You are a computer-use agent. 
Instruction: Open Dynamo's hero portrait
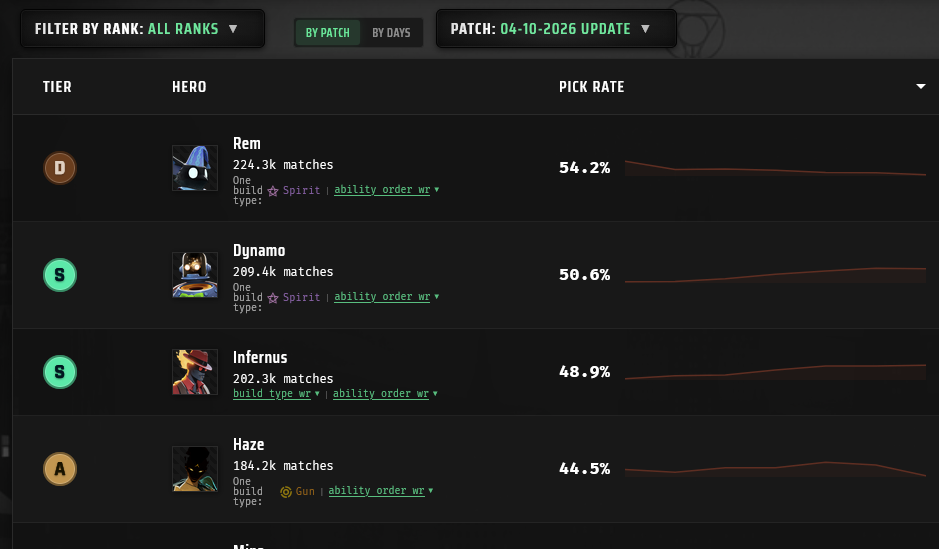(x=195, y=275)
